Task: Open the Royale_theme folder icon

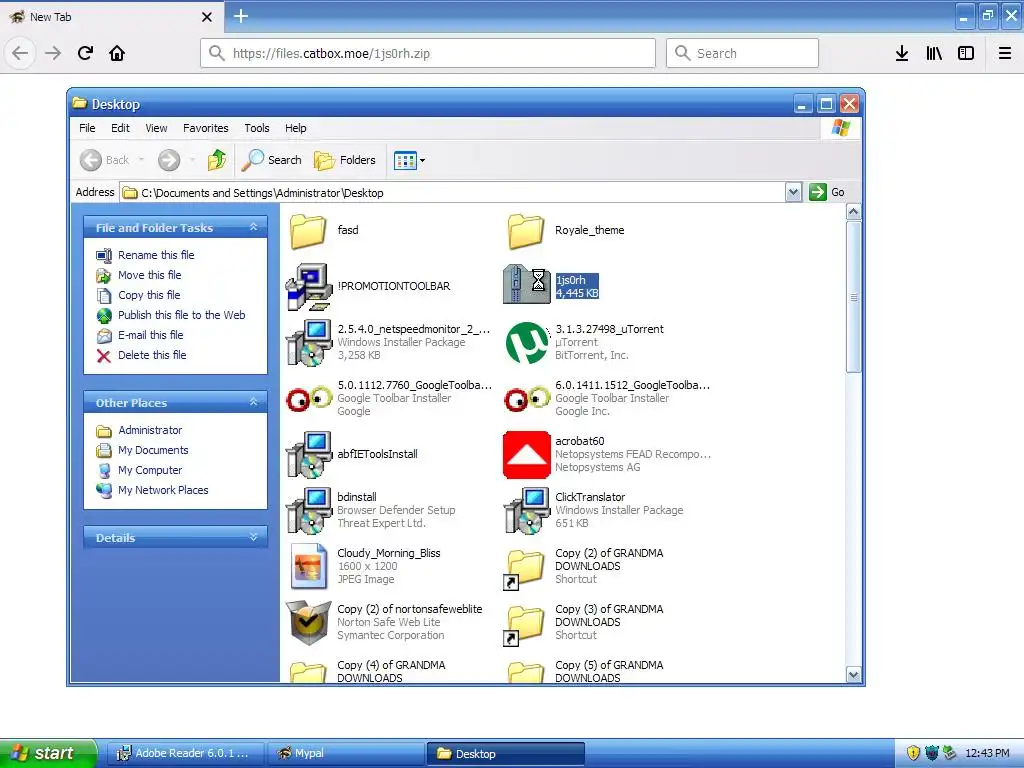Action: [x=526, y=231]
